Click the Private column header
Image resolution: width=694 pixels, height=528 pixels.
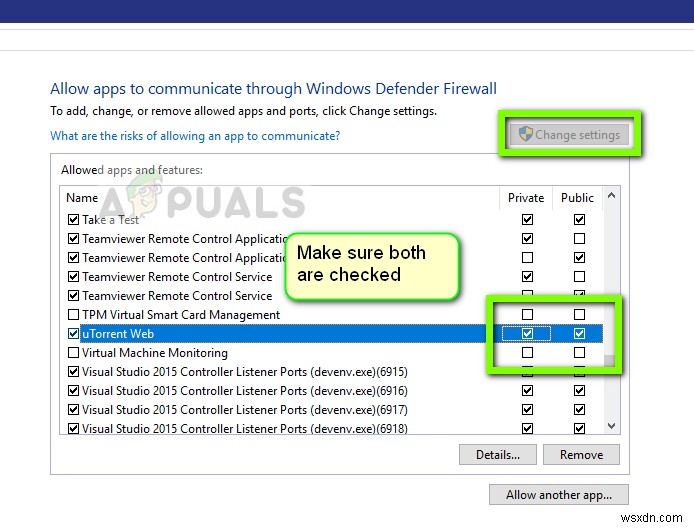(x=526, y=197)
